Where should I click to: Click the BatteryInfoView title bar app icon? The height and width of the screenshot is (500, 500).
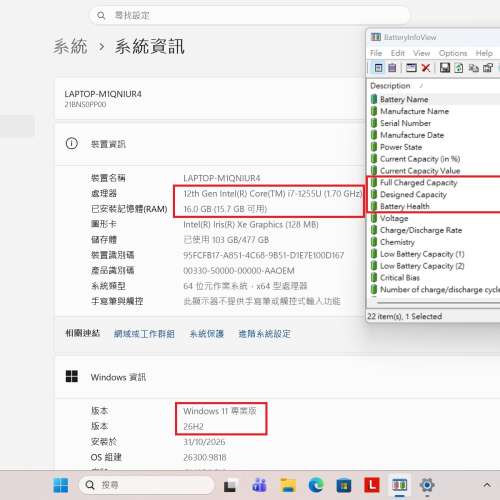click(376, 37)
